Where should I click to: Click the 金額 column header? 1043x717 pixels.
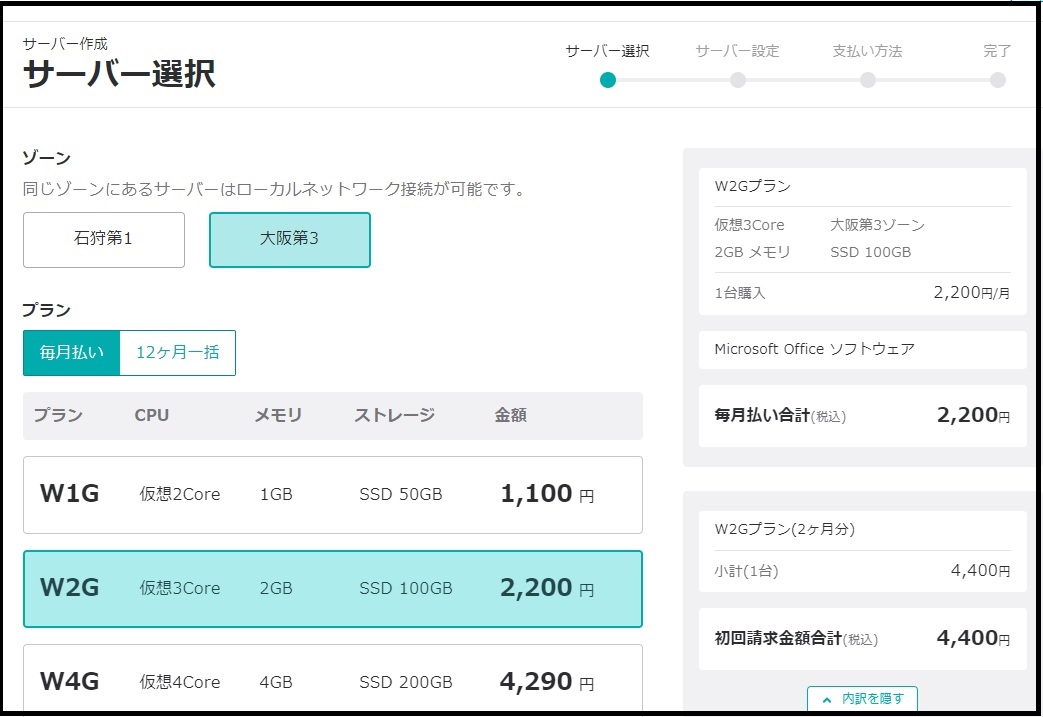(511, 416)
